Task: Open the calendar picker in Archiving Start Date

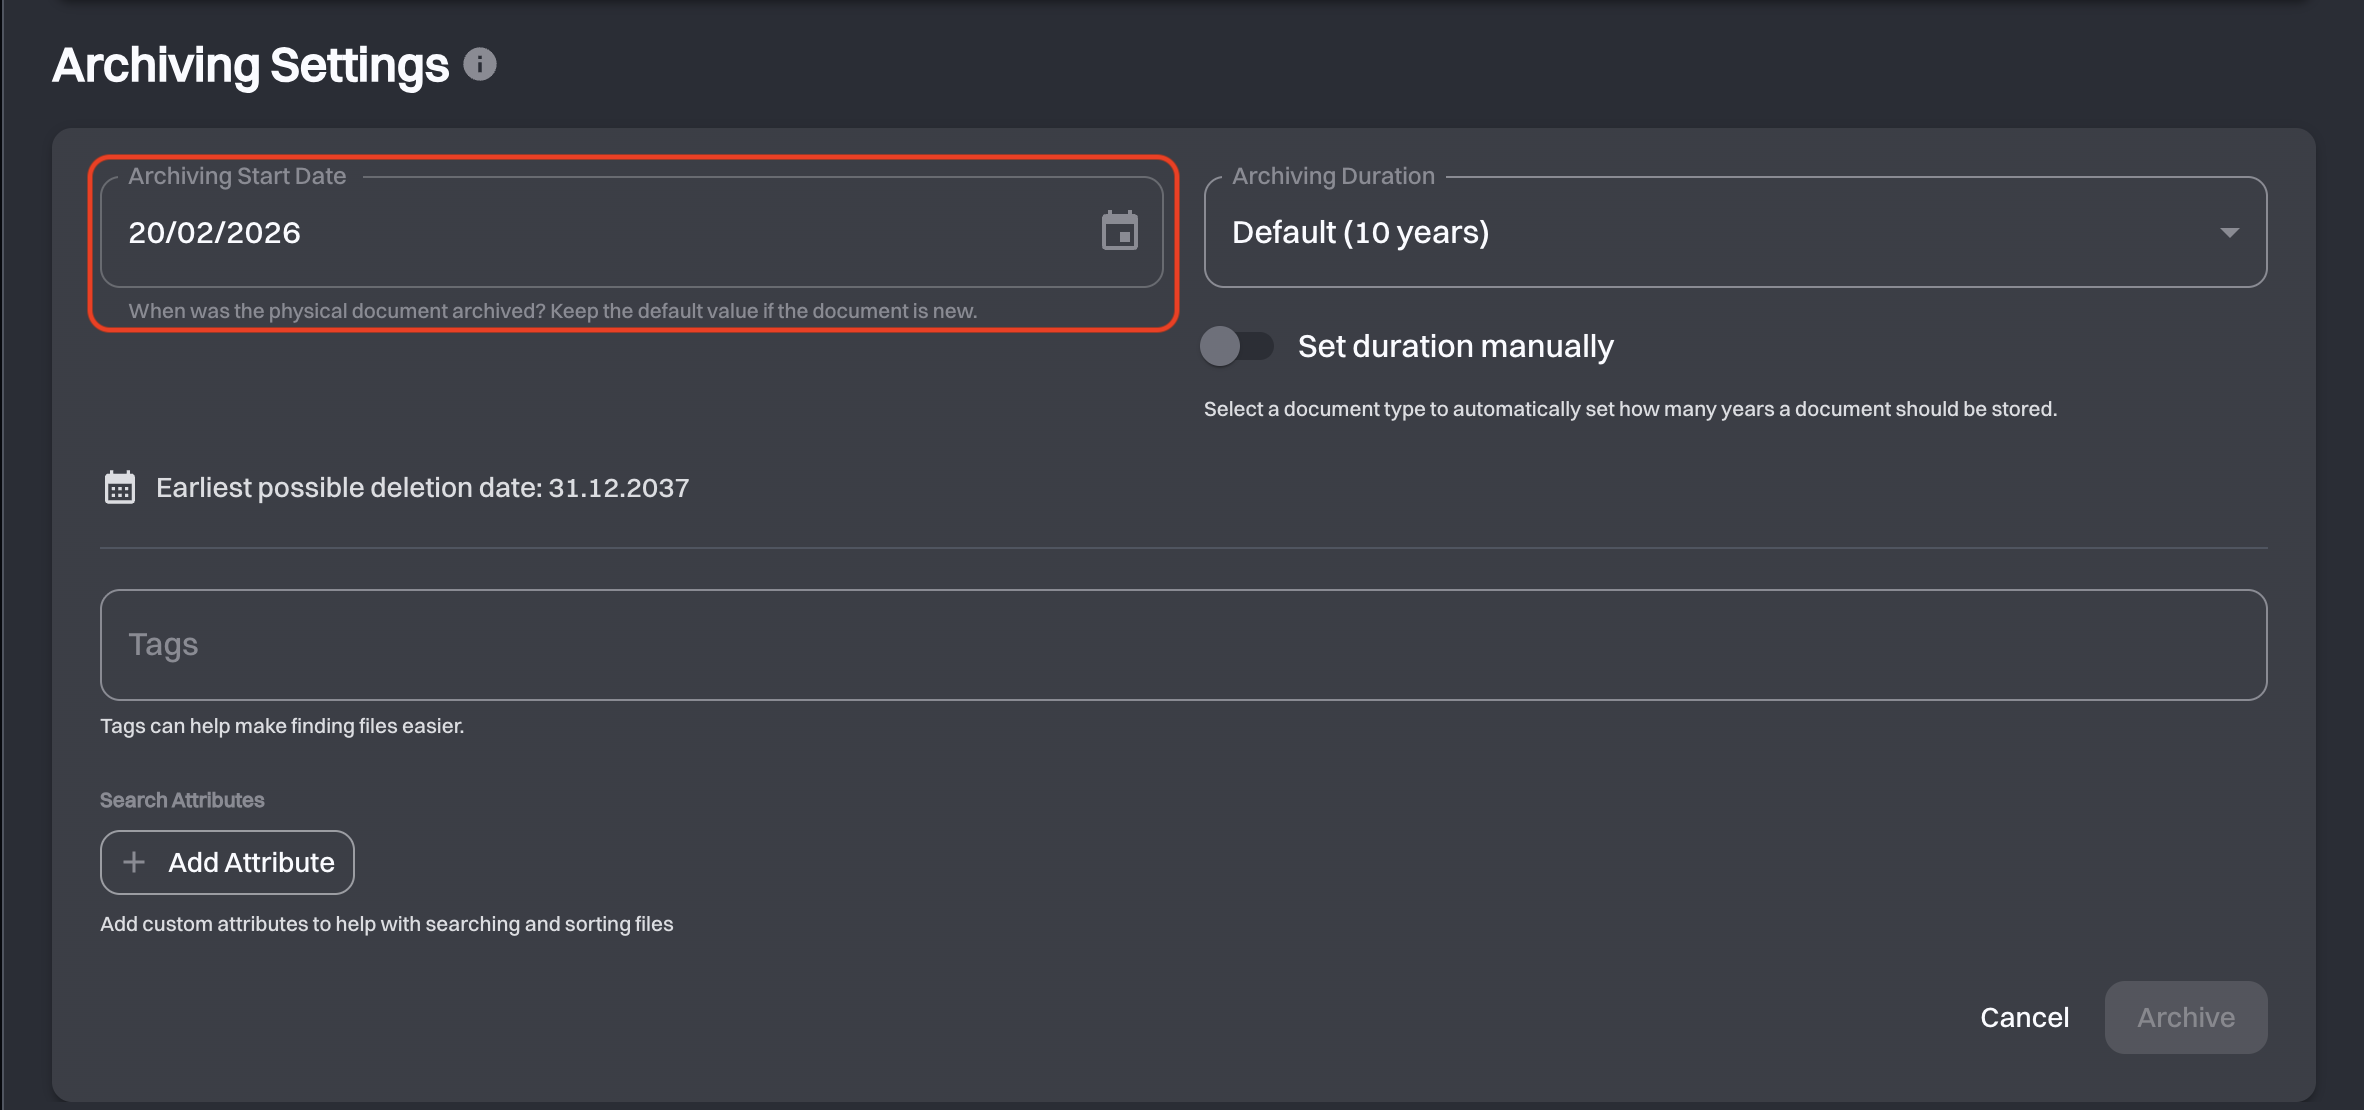Action: pos(1120,231)
